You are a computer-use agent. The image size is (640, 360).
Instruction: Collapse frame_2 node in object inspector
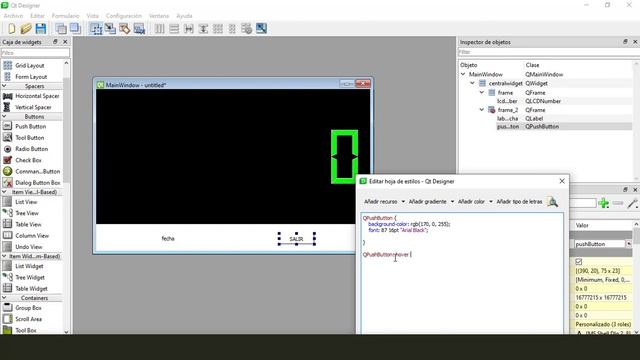point(482,110)
